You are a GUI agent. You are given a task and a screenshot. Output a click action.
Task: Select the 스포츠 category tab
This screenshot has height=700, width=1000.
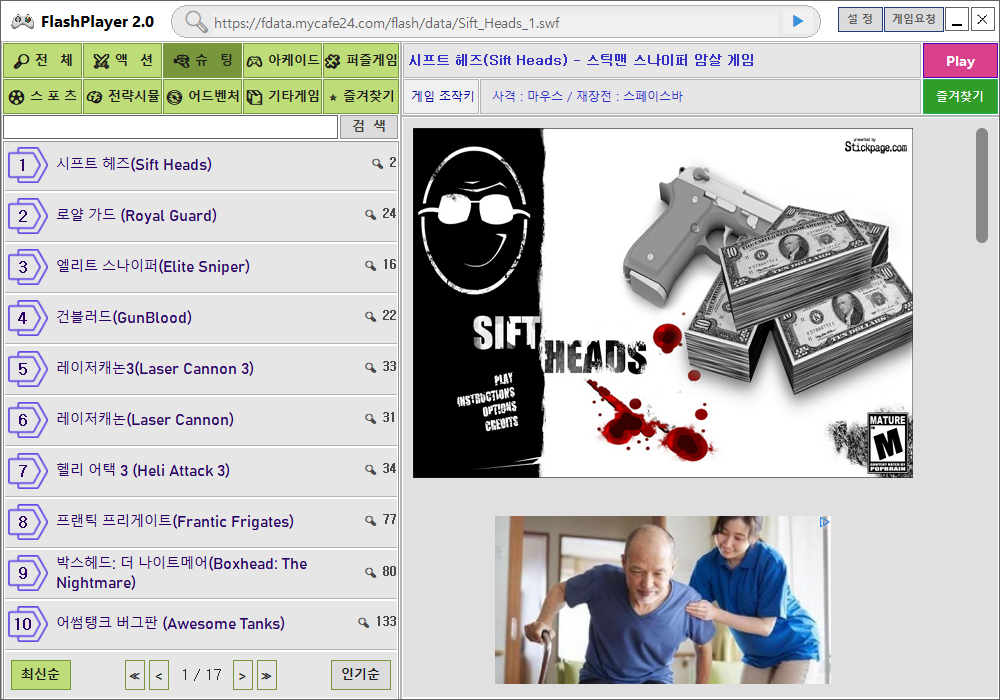tap(43, 96)
